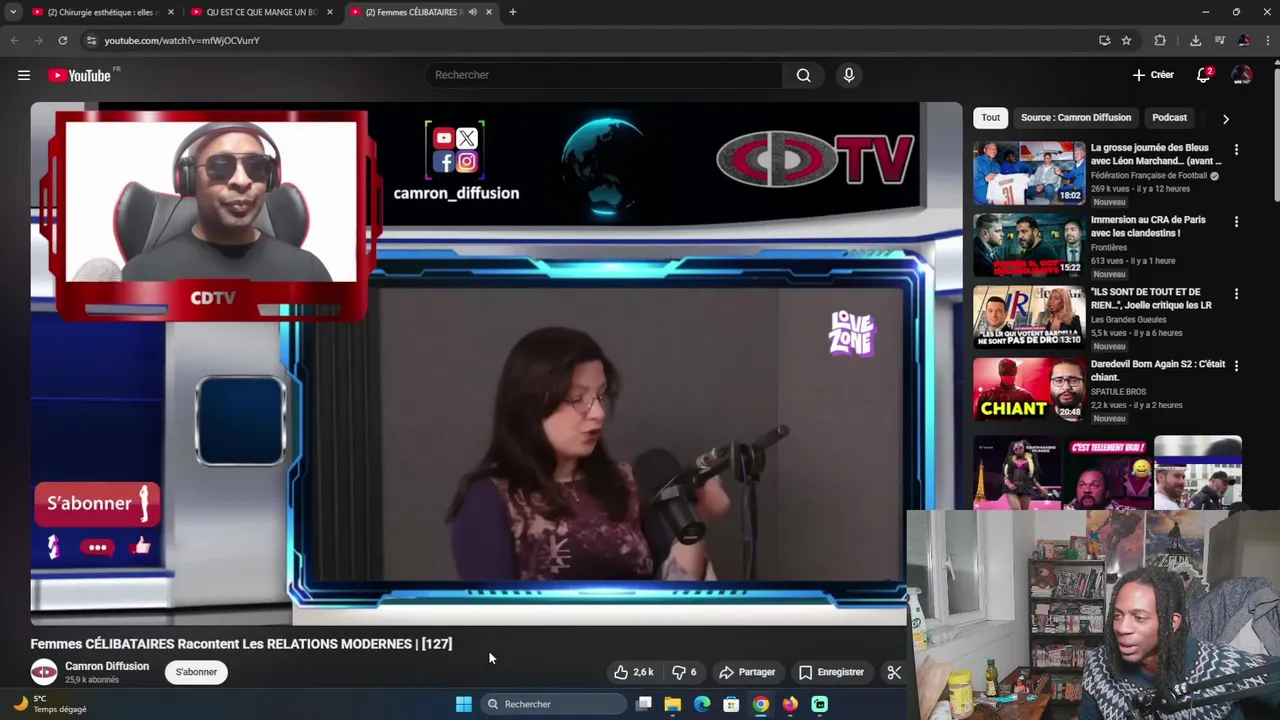Open three-dot menu for Daredevil Born Again video
The image size is (1280, 720).
[1236, 366]
